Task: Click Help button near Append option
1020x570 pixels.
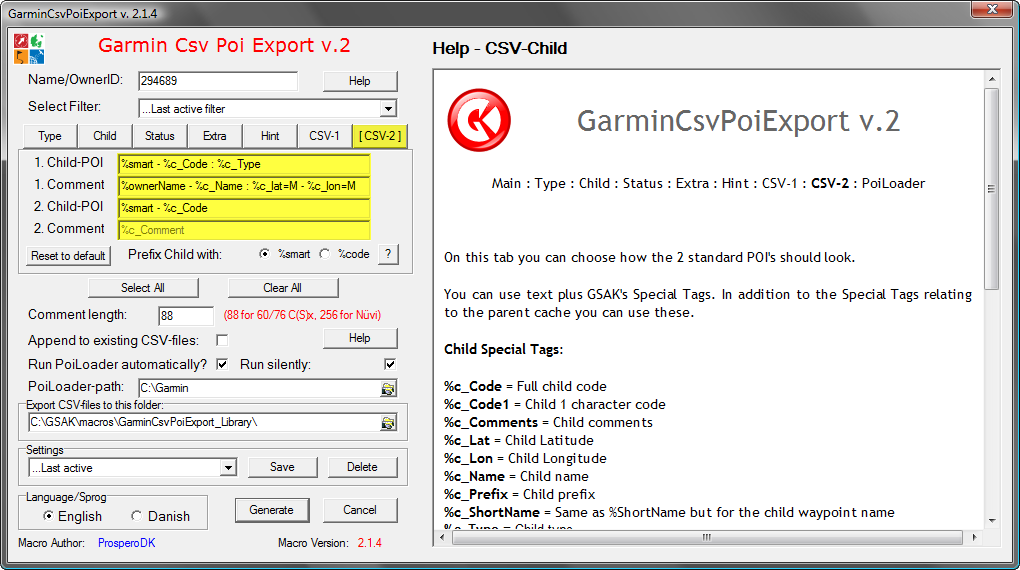Action: click(x=360, y=338)
